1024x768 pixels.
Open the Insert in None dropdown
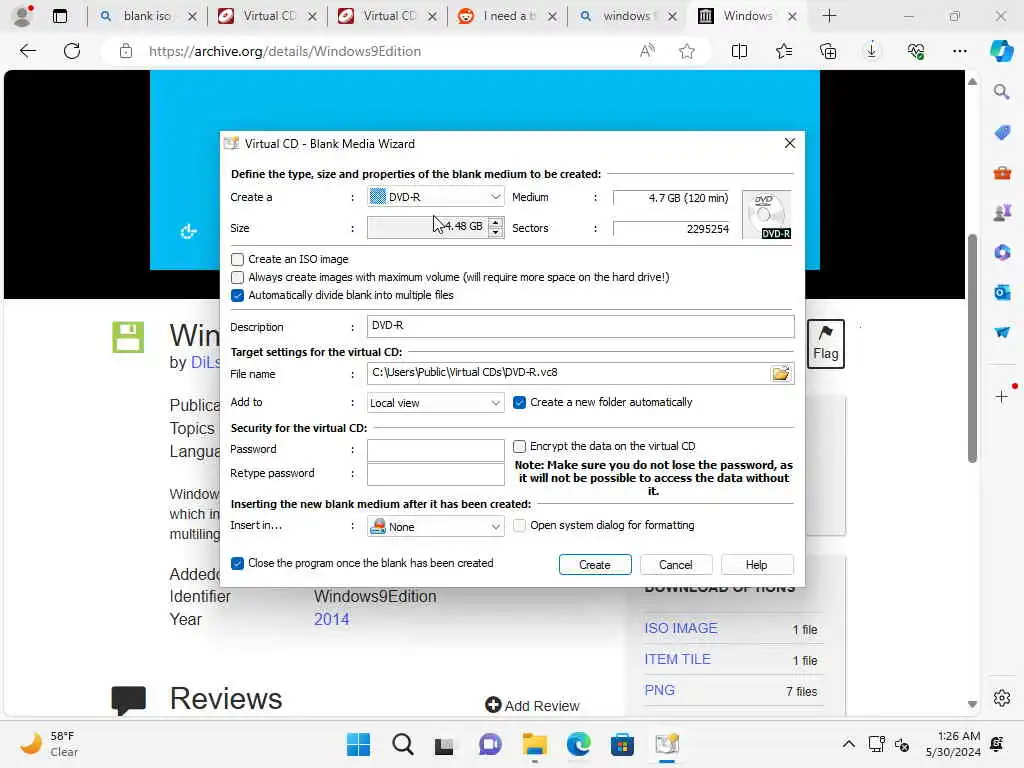tap(436, 526)
